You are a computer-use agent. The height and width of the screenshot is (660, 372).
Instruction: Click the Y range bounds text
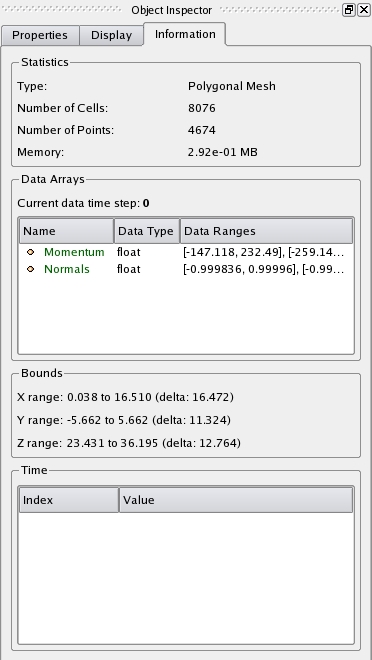pyautogui.click(x=124, y=420)
